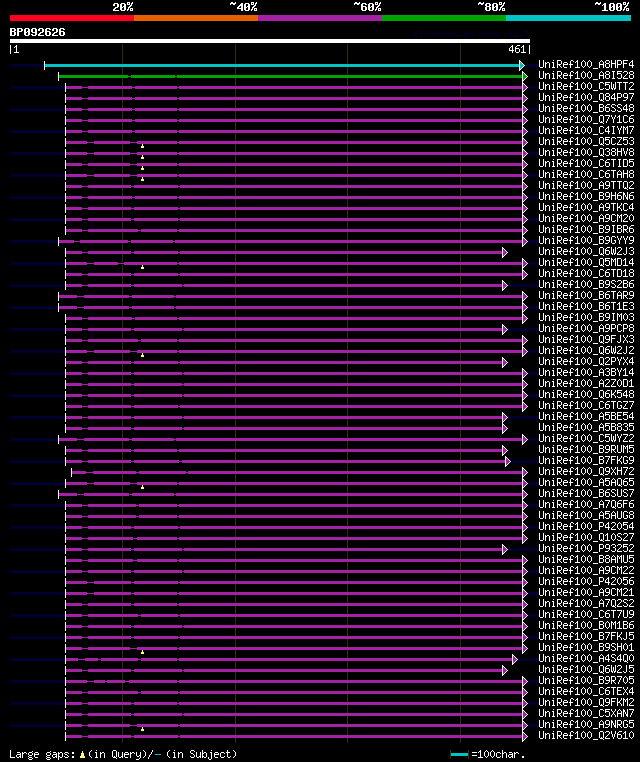The image size is (640, 762).
Task: Click the UniRef100_Q6W2J3 label
Action: (x=586, y=251)
